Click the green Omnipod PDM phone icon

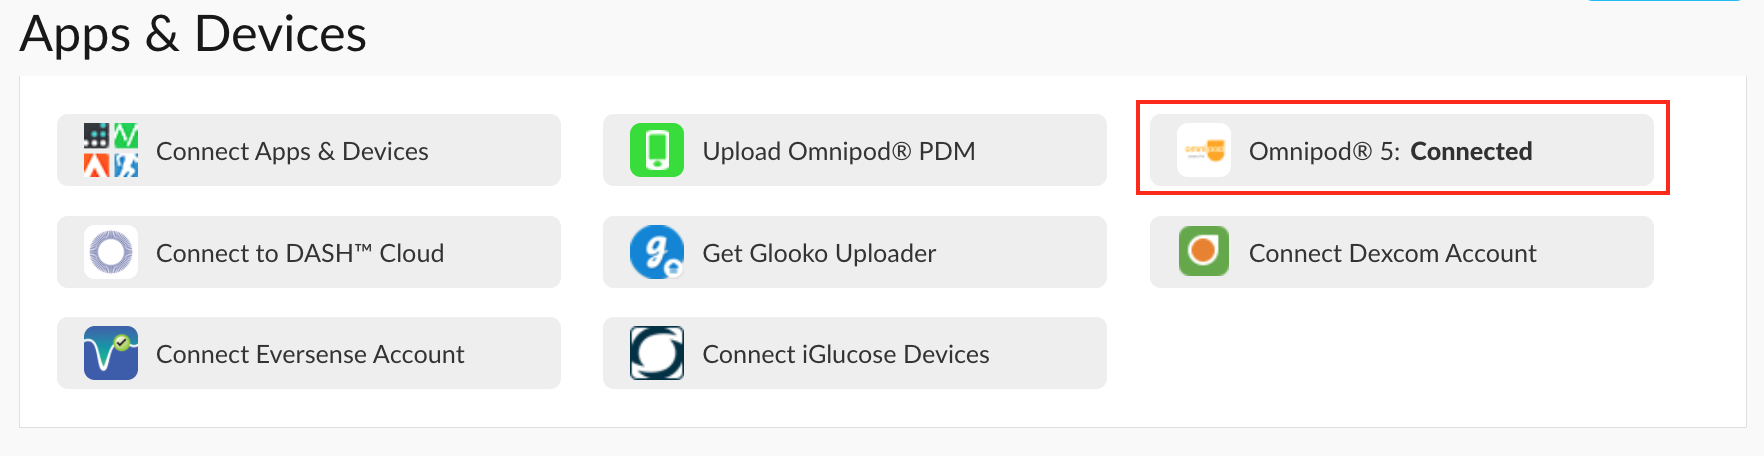point(657,150)
